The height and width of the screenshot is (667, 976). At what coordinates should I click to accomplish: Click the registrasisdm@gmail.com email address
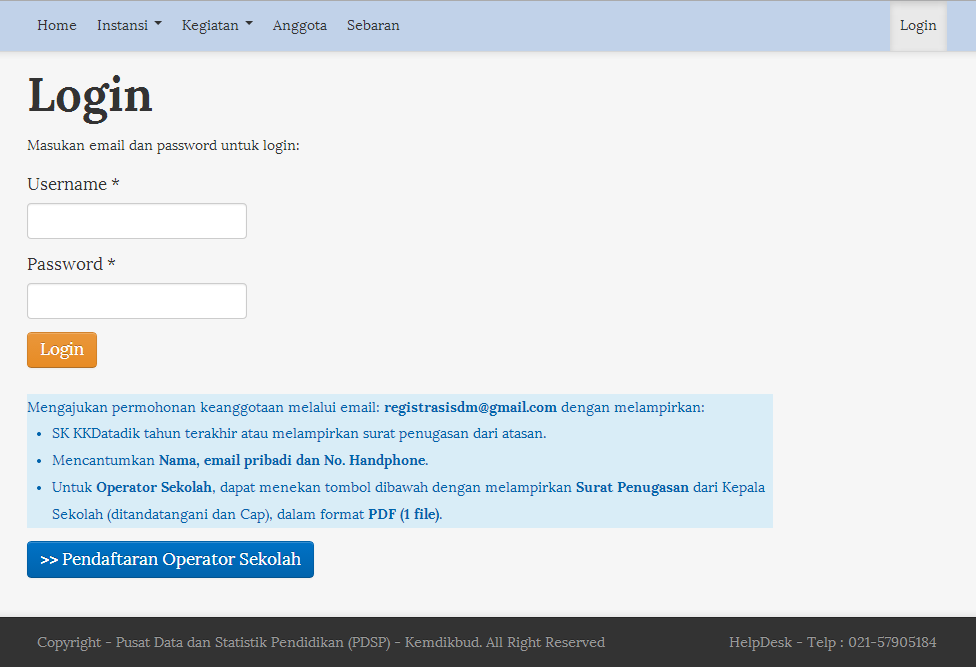470,407
